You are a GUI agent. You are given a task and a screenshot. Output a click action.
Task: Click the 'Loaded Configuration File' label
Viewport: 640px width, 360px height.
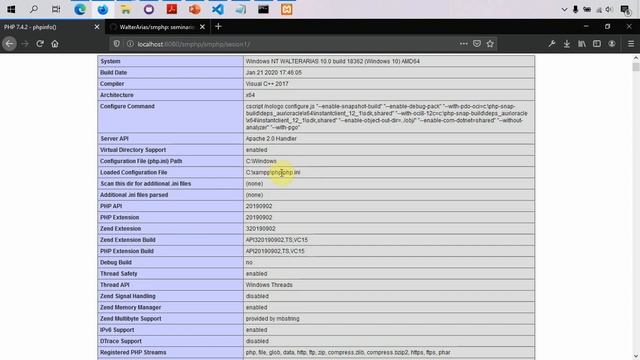tap(133, 173)
